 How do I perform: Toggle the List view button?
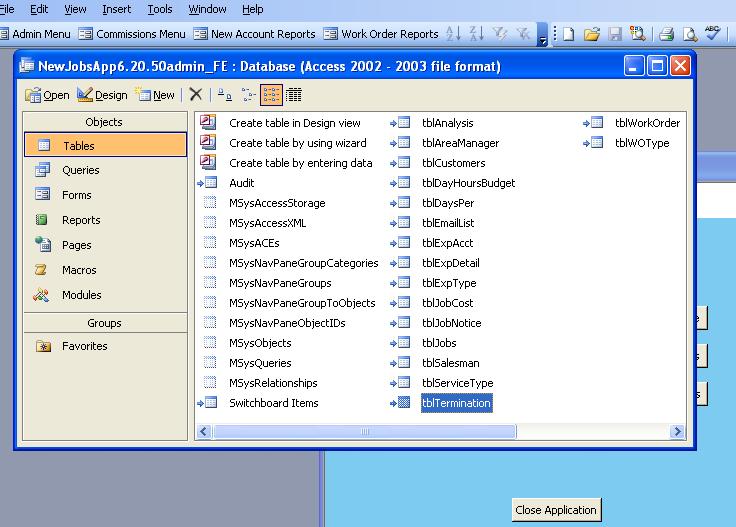click(271, 95)
